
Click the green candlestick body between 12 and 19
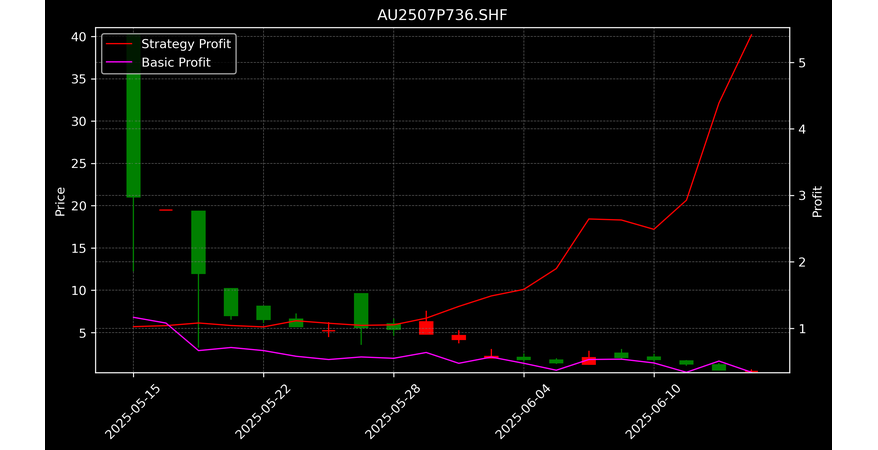198,242
